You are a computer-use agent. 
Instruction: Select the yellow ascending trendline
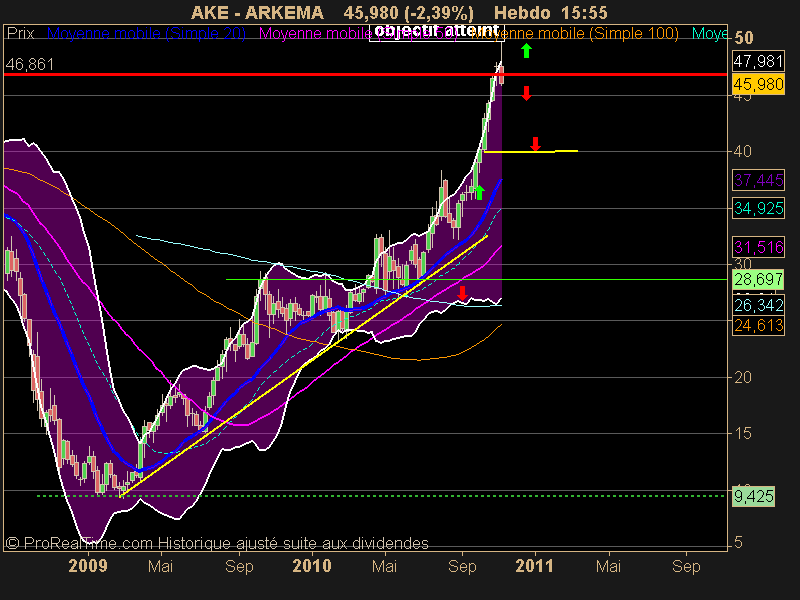(304, 365)
